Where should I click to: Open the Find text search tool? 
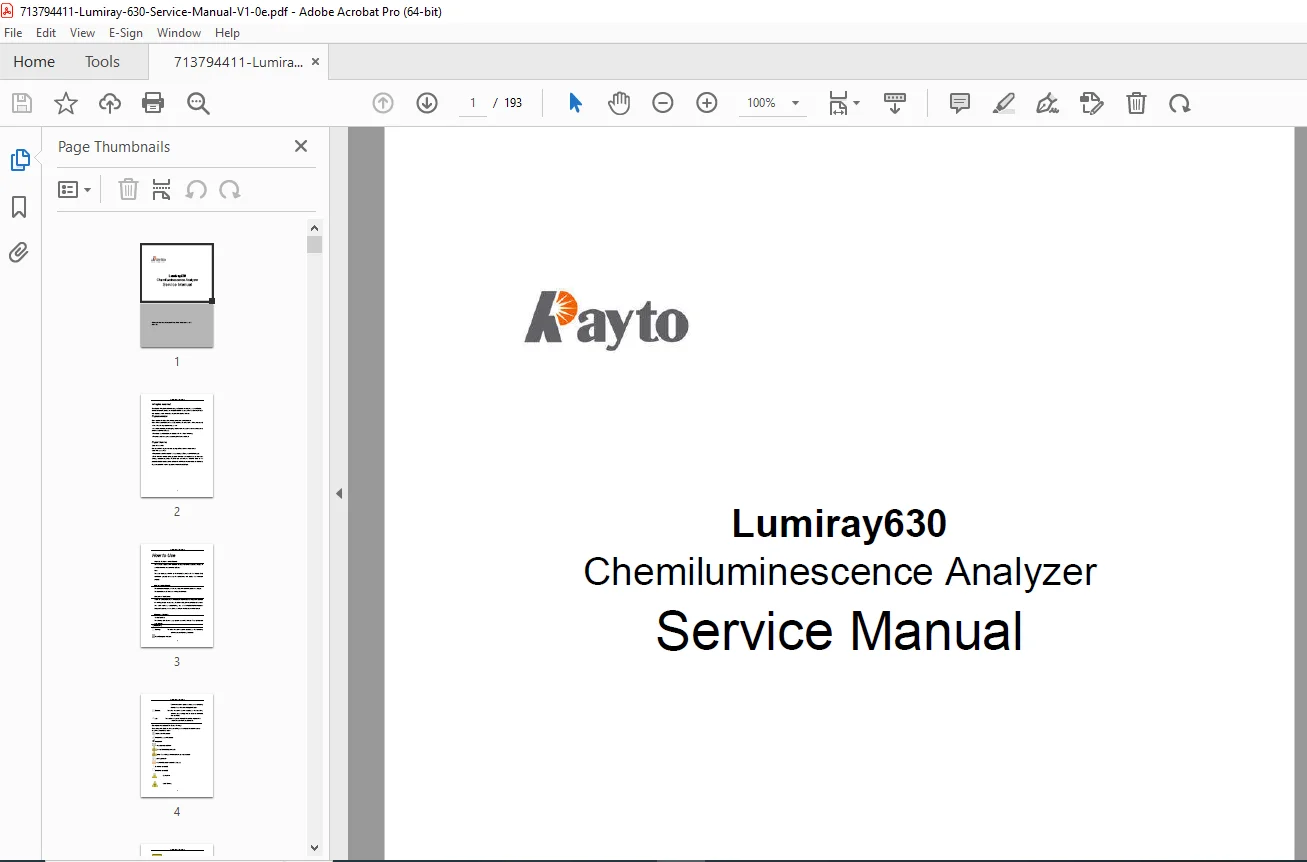198,103
